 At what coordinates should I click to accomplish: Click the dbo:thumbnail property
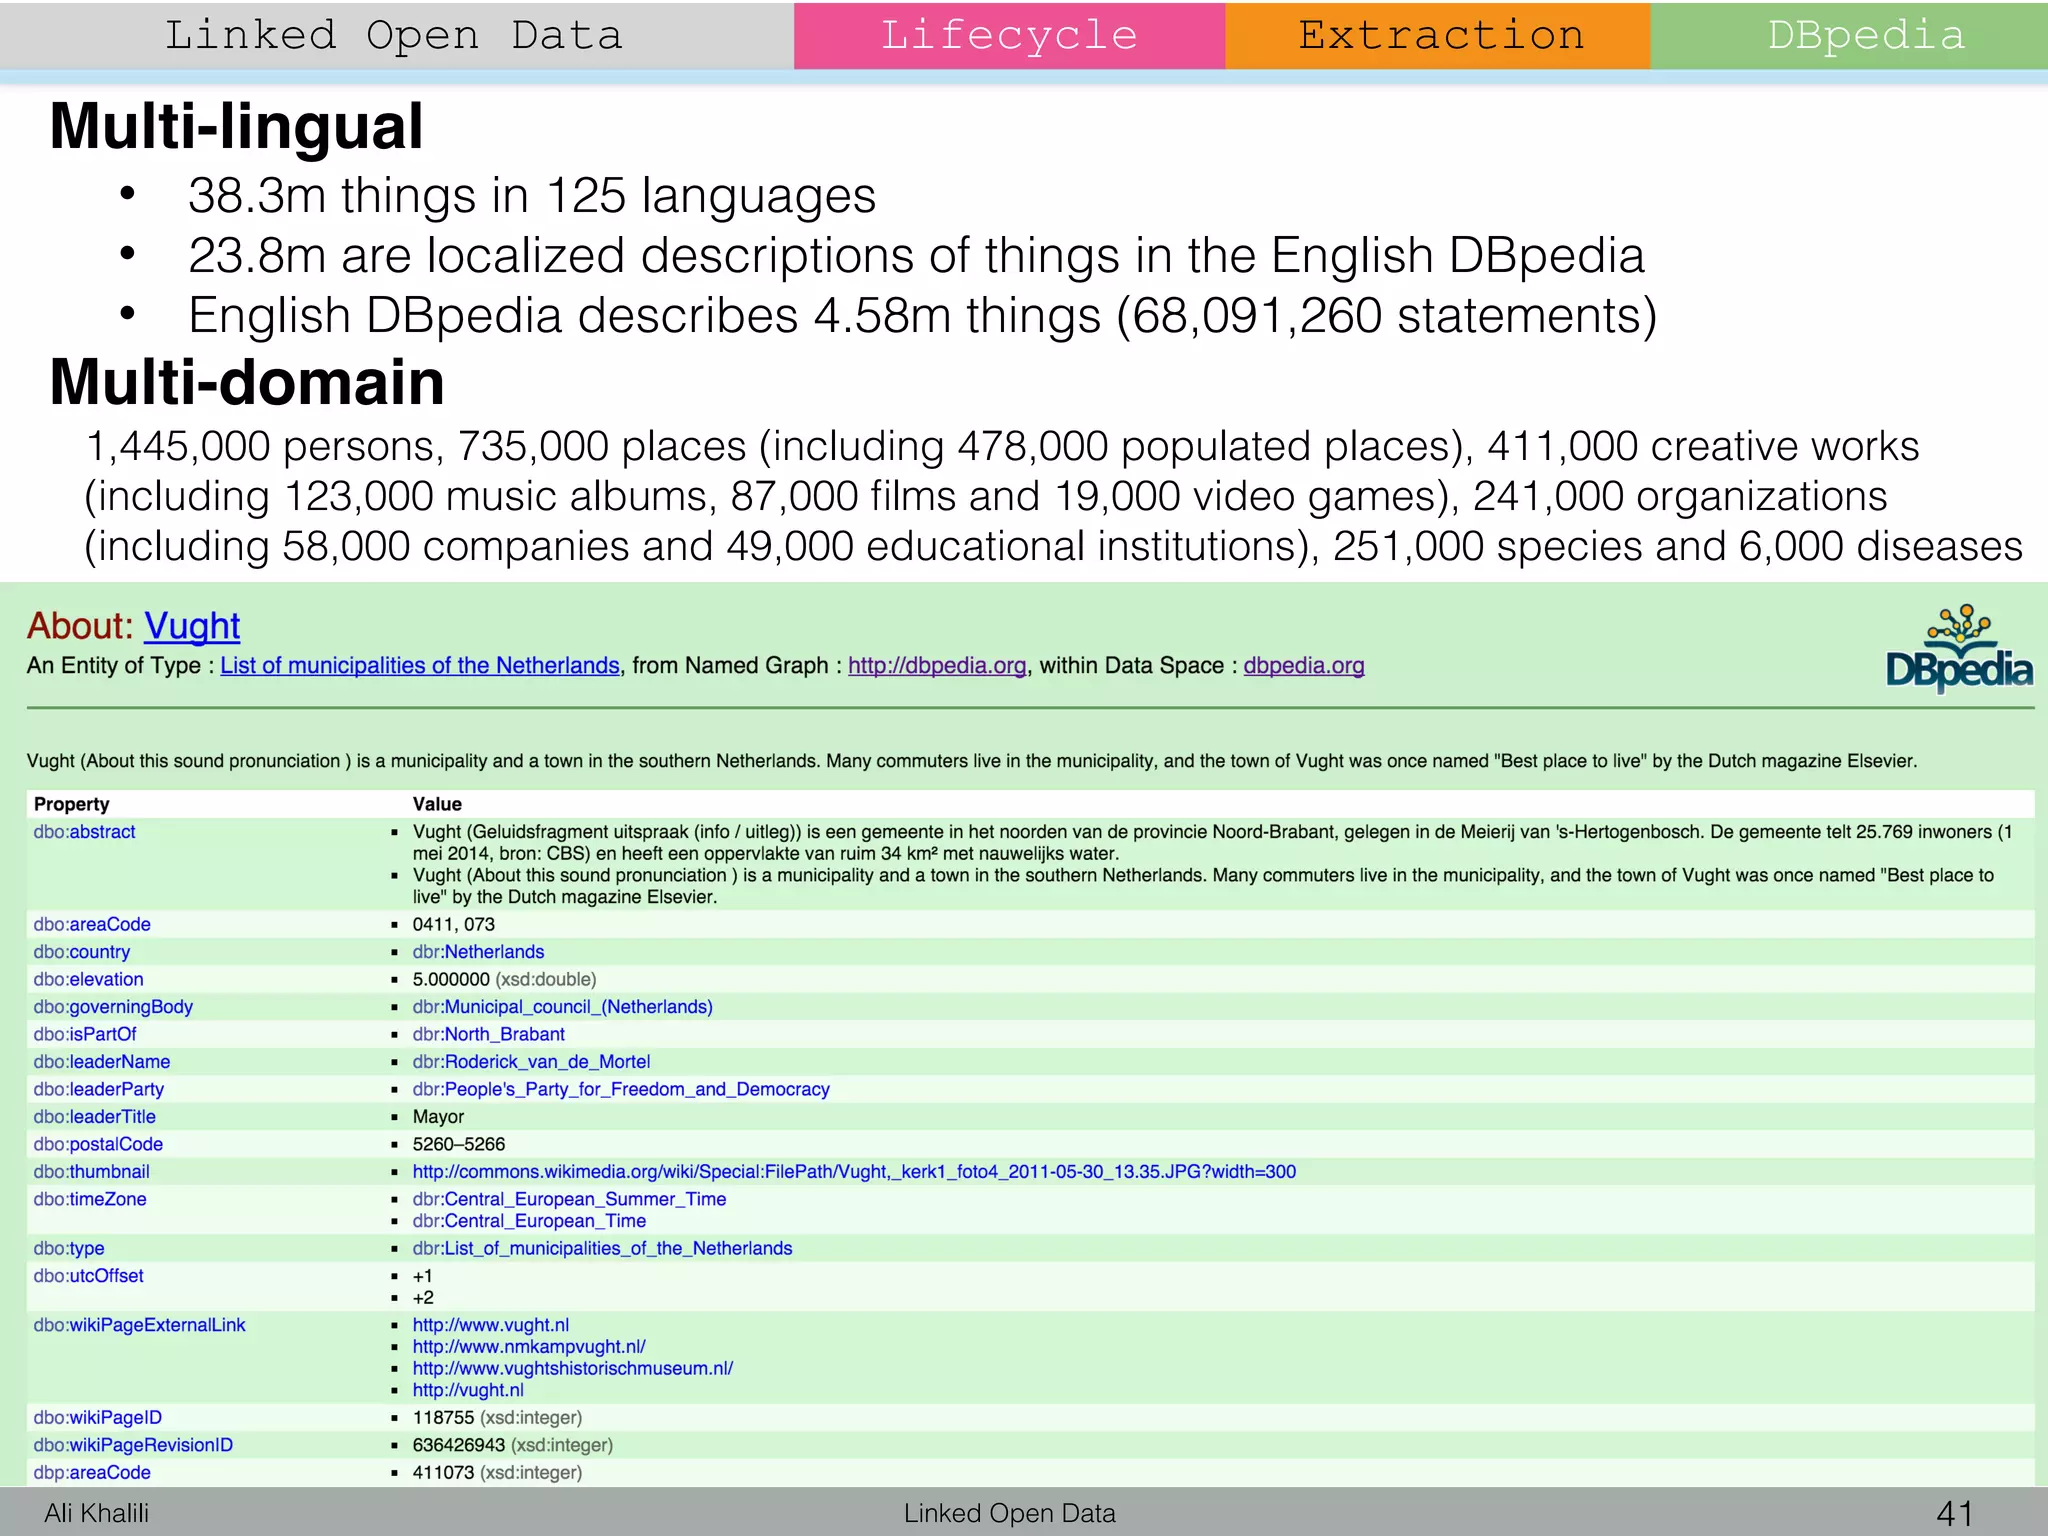[x=92, y=1172]
